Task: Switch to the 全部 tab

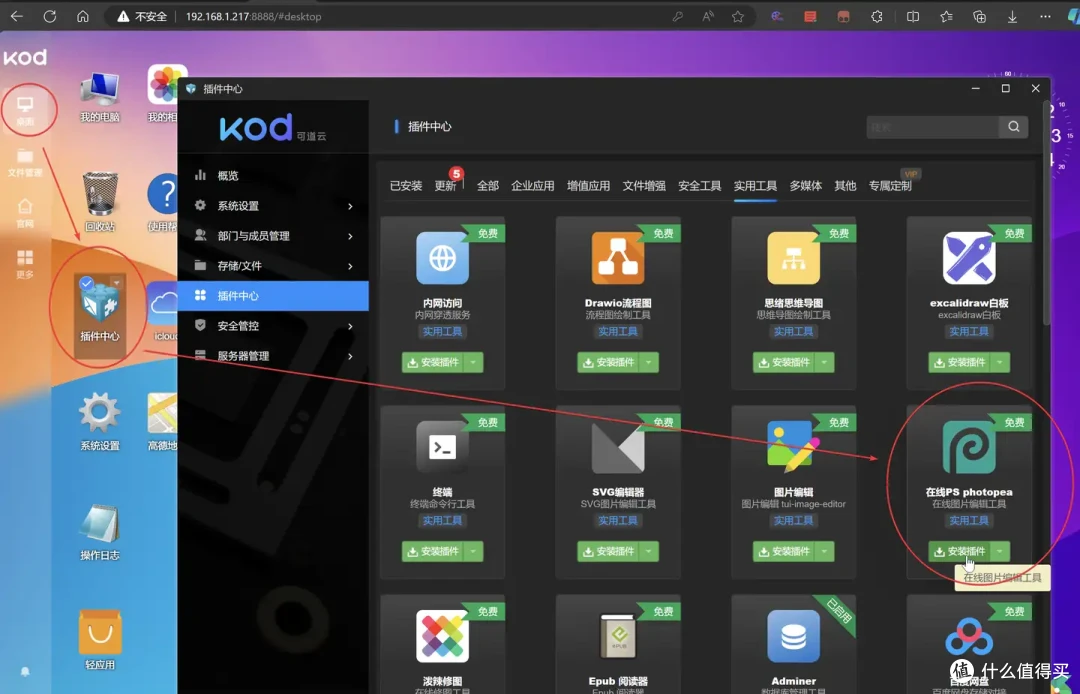Action: [x=488, y=186]
